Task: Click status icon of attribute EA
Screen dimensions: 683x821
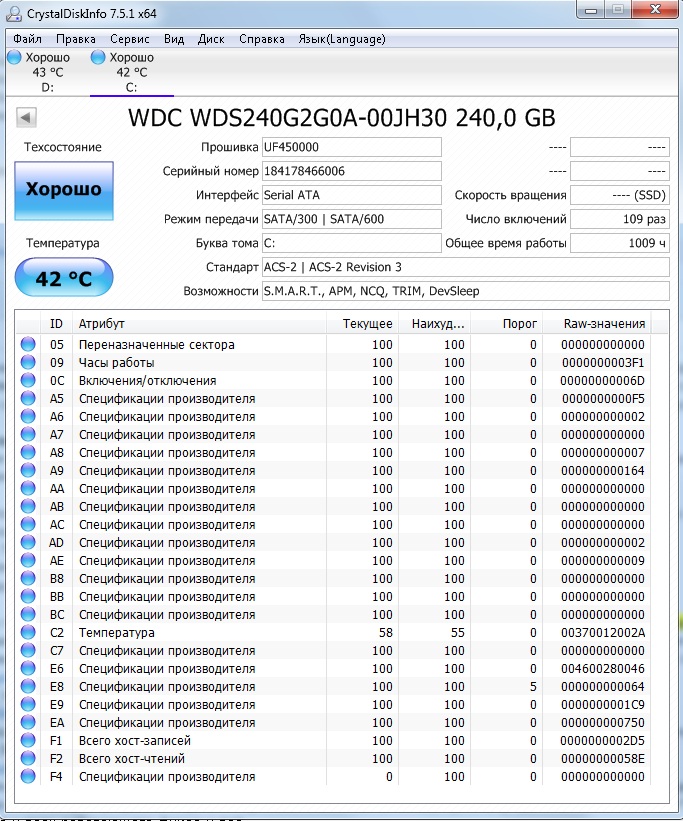Action: (28, 722)
